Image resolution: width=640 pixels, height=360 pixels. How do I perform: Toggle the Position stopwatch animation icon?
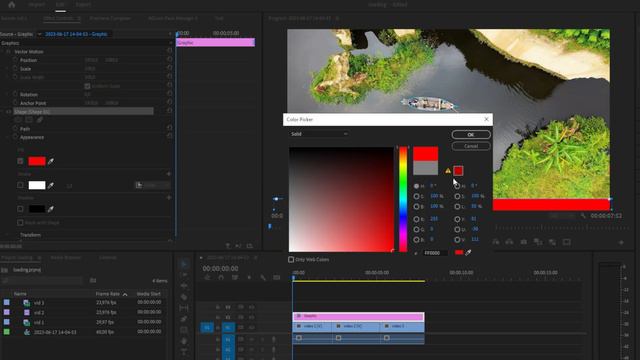(x=15, y=60)
